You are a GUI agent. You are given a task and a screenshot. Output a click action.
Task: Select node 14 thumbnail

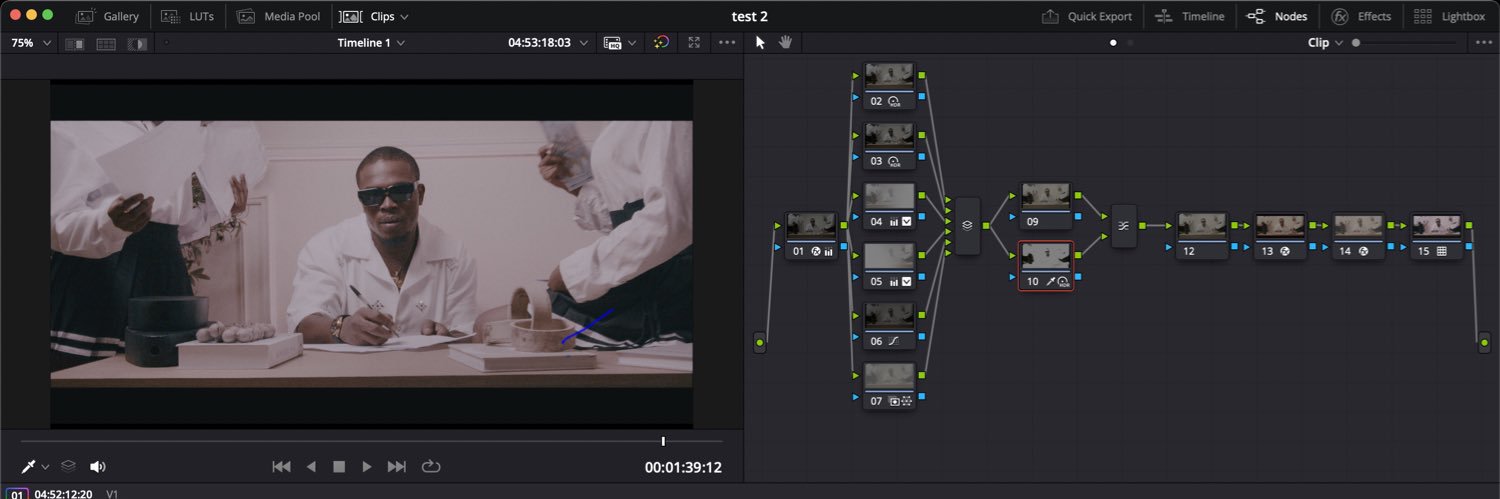point(1358,226)
